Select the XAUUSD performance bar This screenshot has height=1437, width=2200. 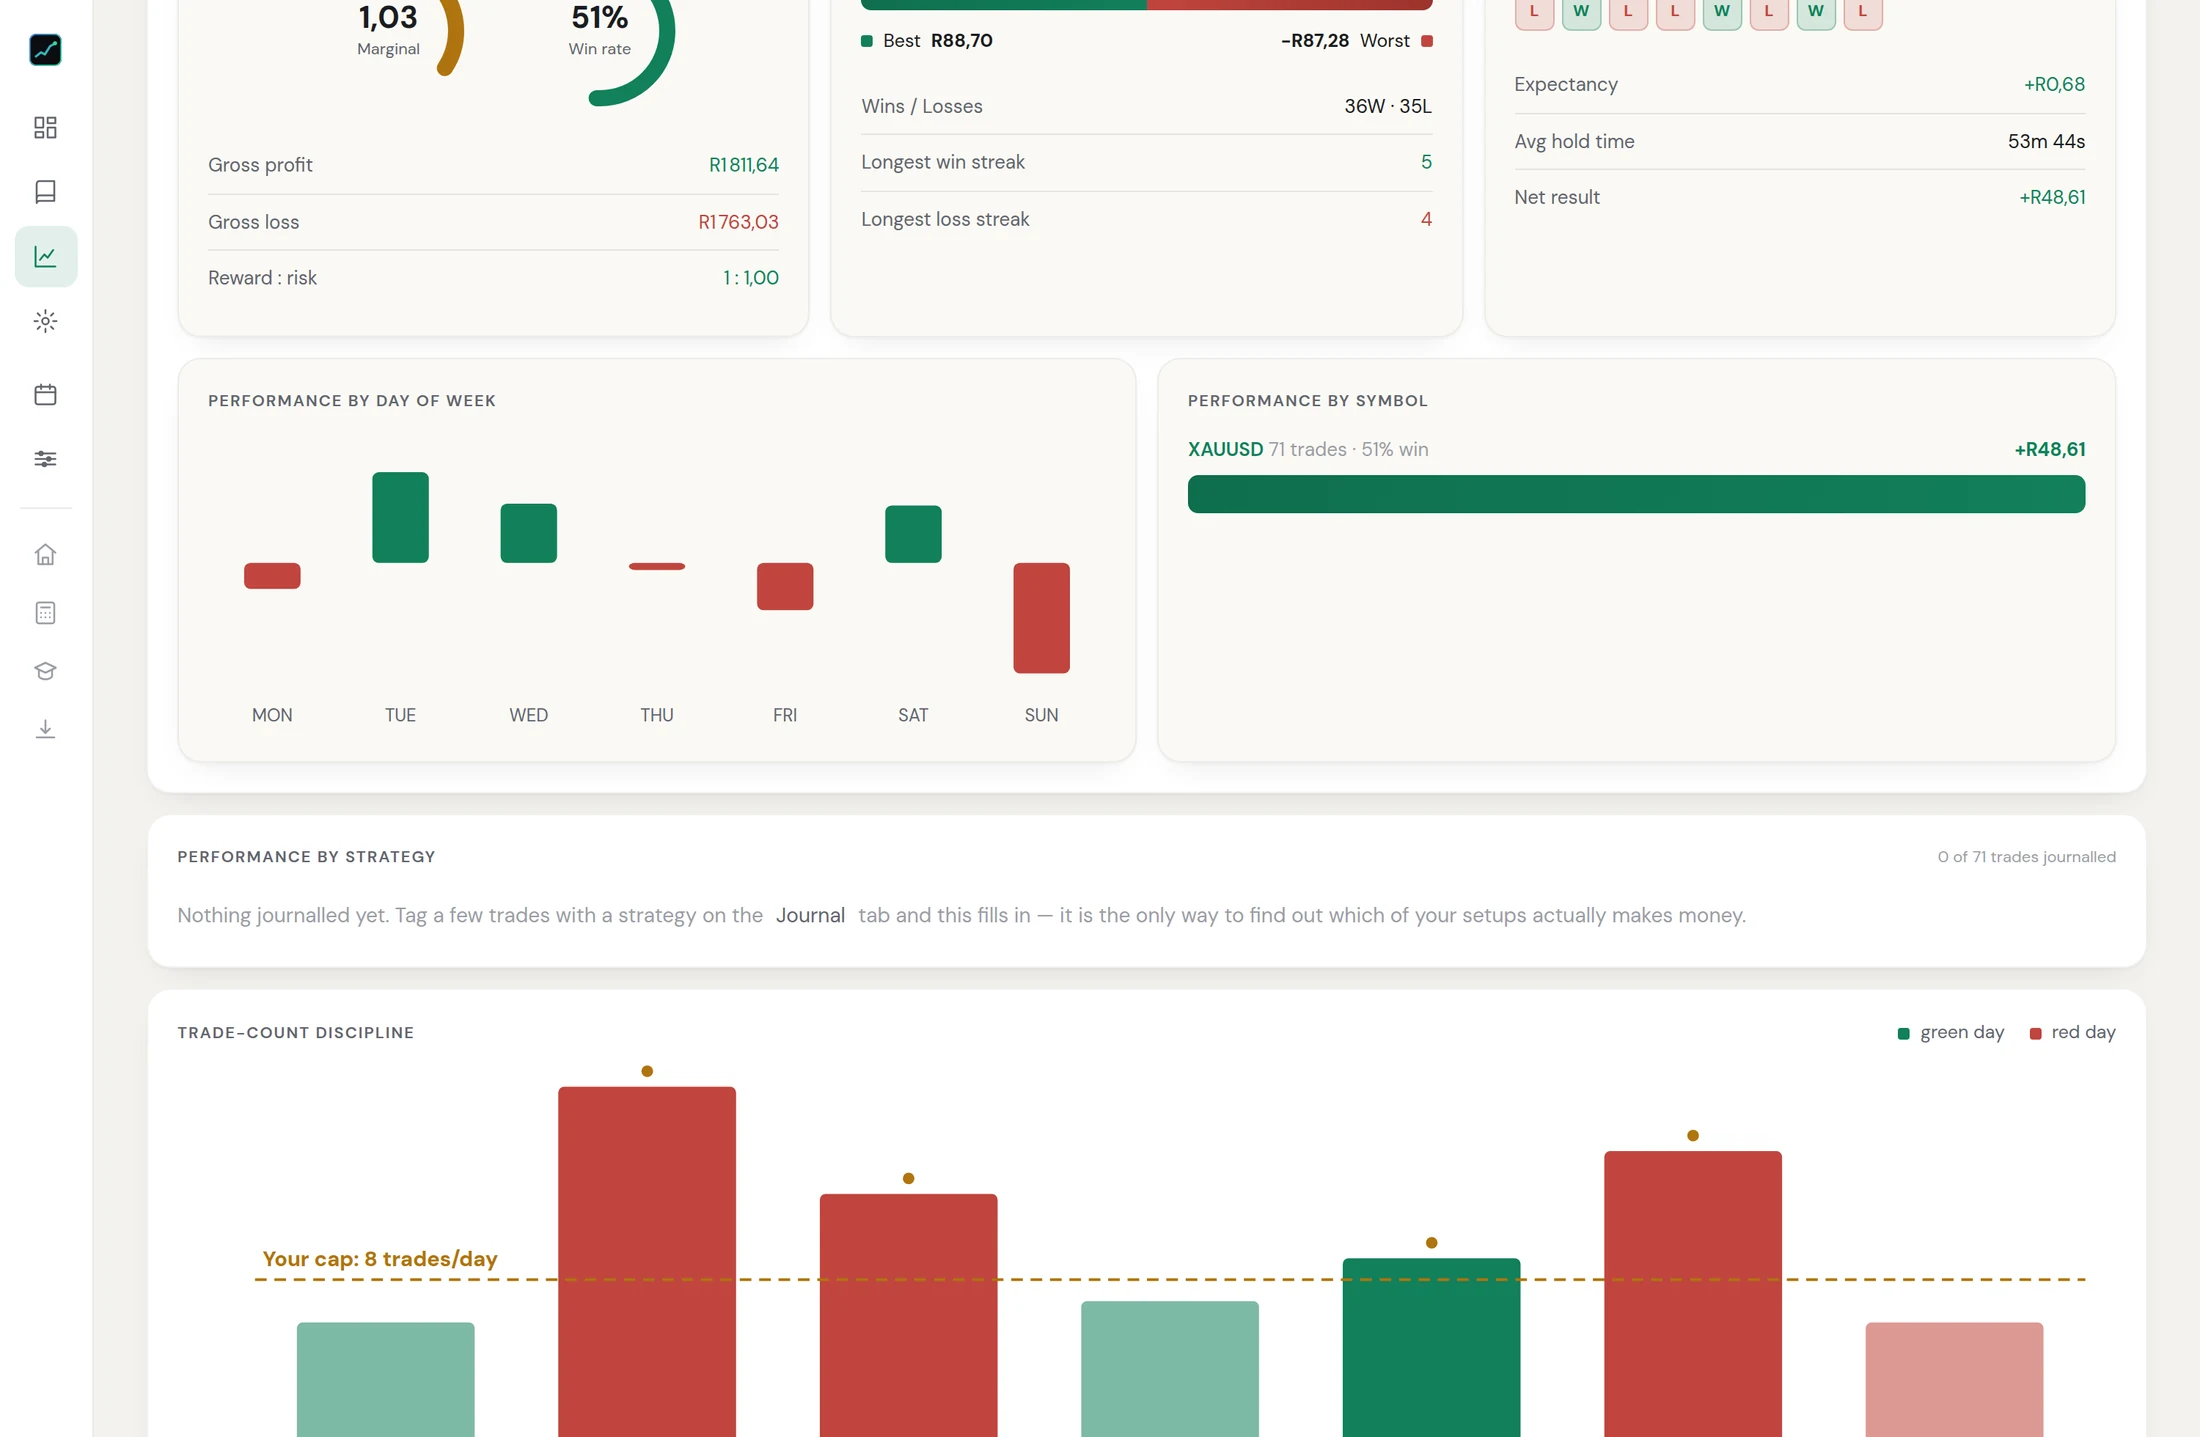click(x=1636, y=494)
